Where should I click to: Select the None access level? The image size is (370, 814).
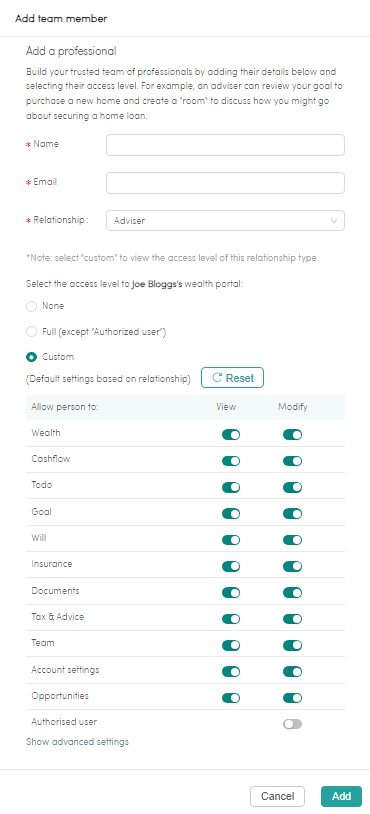coord(32,306)
